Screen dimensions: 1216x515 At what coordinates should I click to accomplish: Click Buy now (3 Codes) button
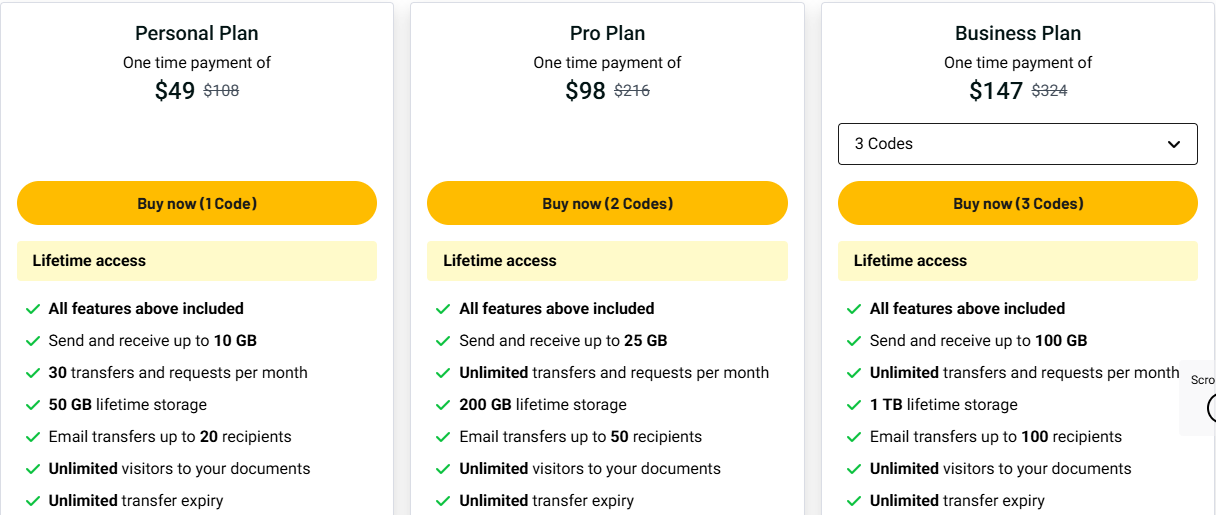pyautogui.click(x=1017, y=203)
